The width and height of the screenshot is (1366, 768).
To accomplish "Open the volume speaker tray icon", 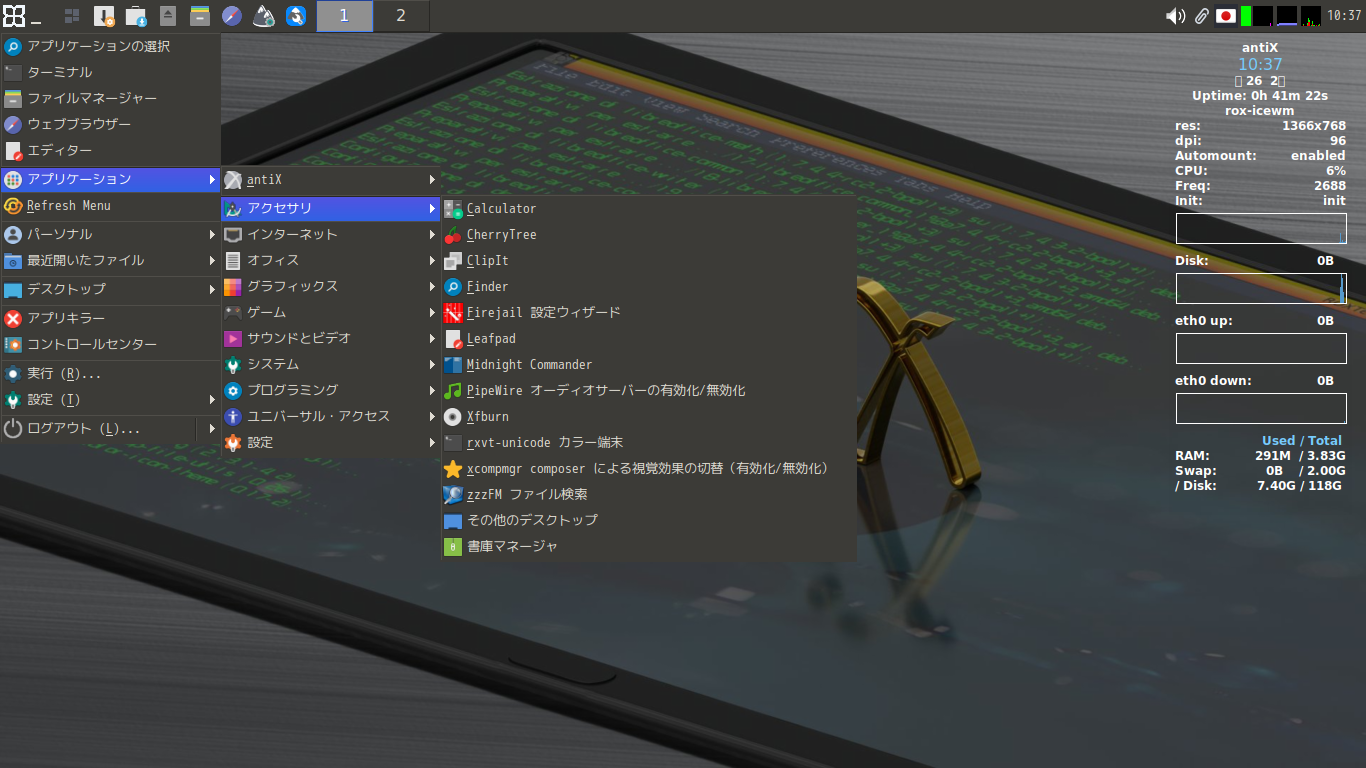I will (1176, 16).
